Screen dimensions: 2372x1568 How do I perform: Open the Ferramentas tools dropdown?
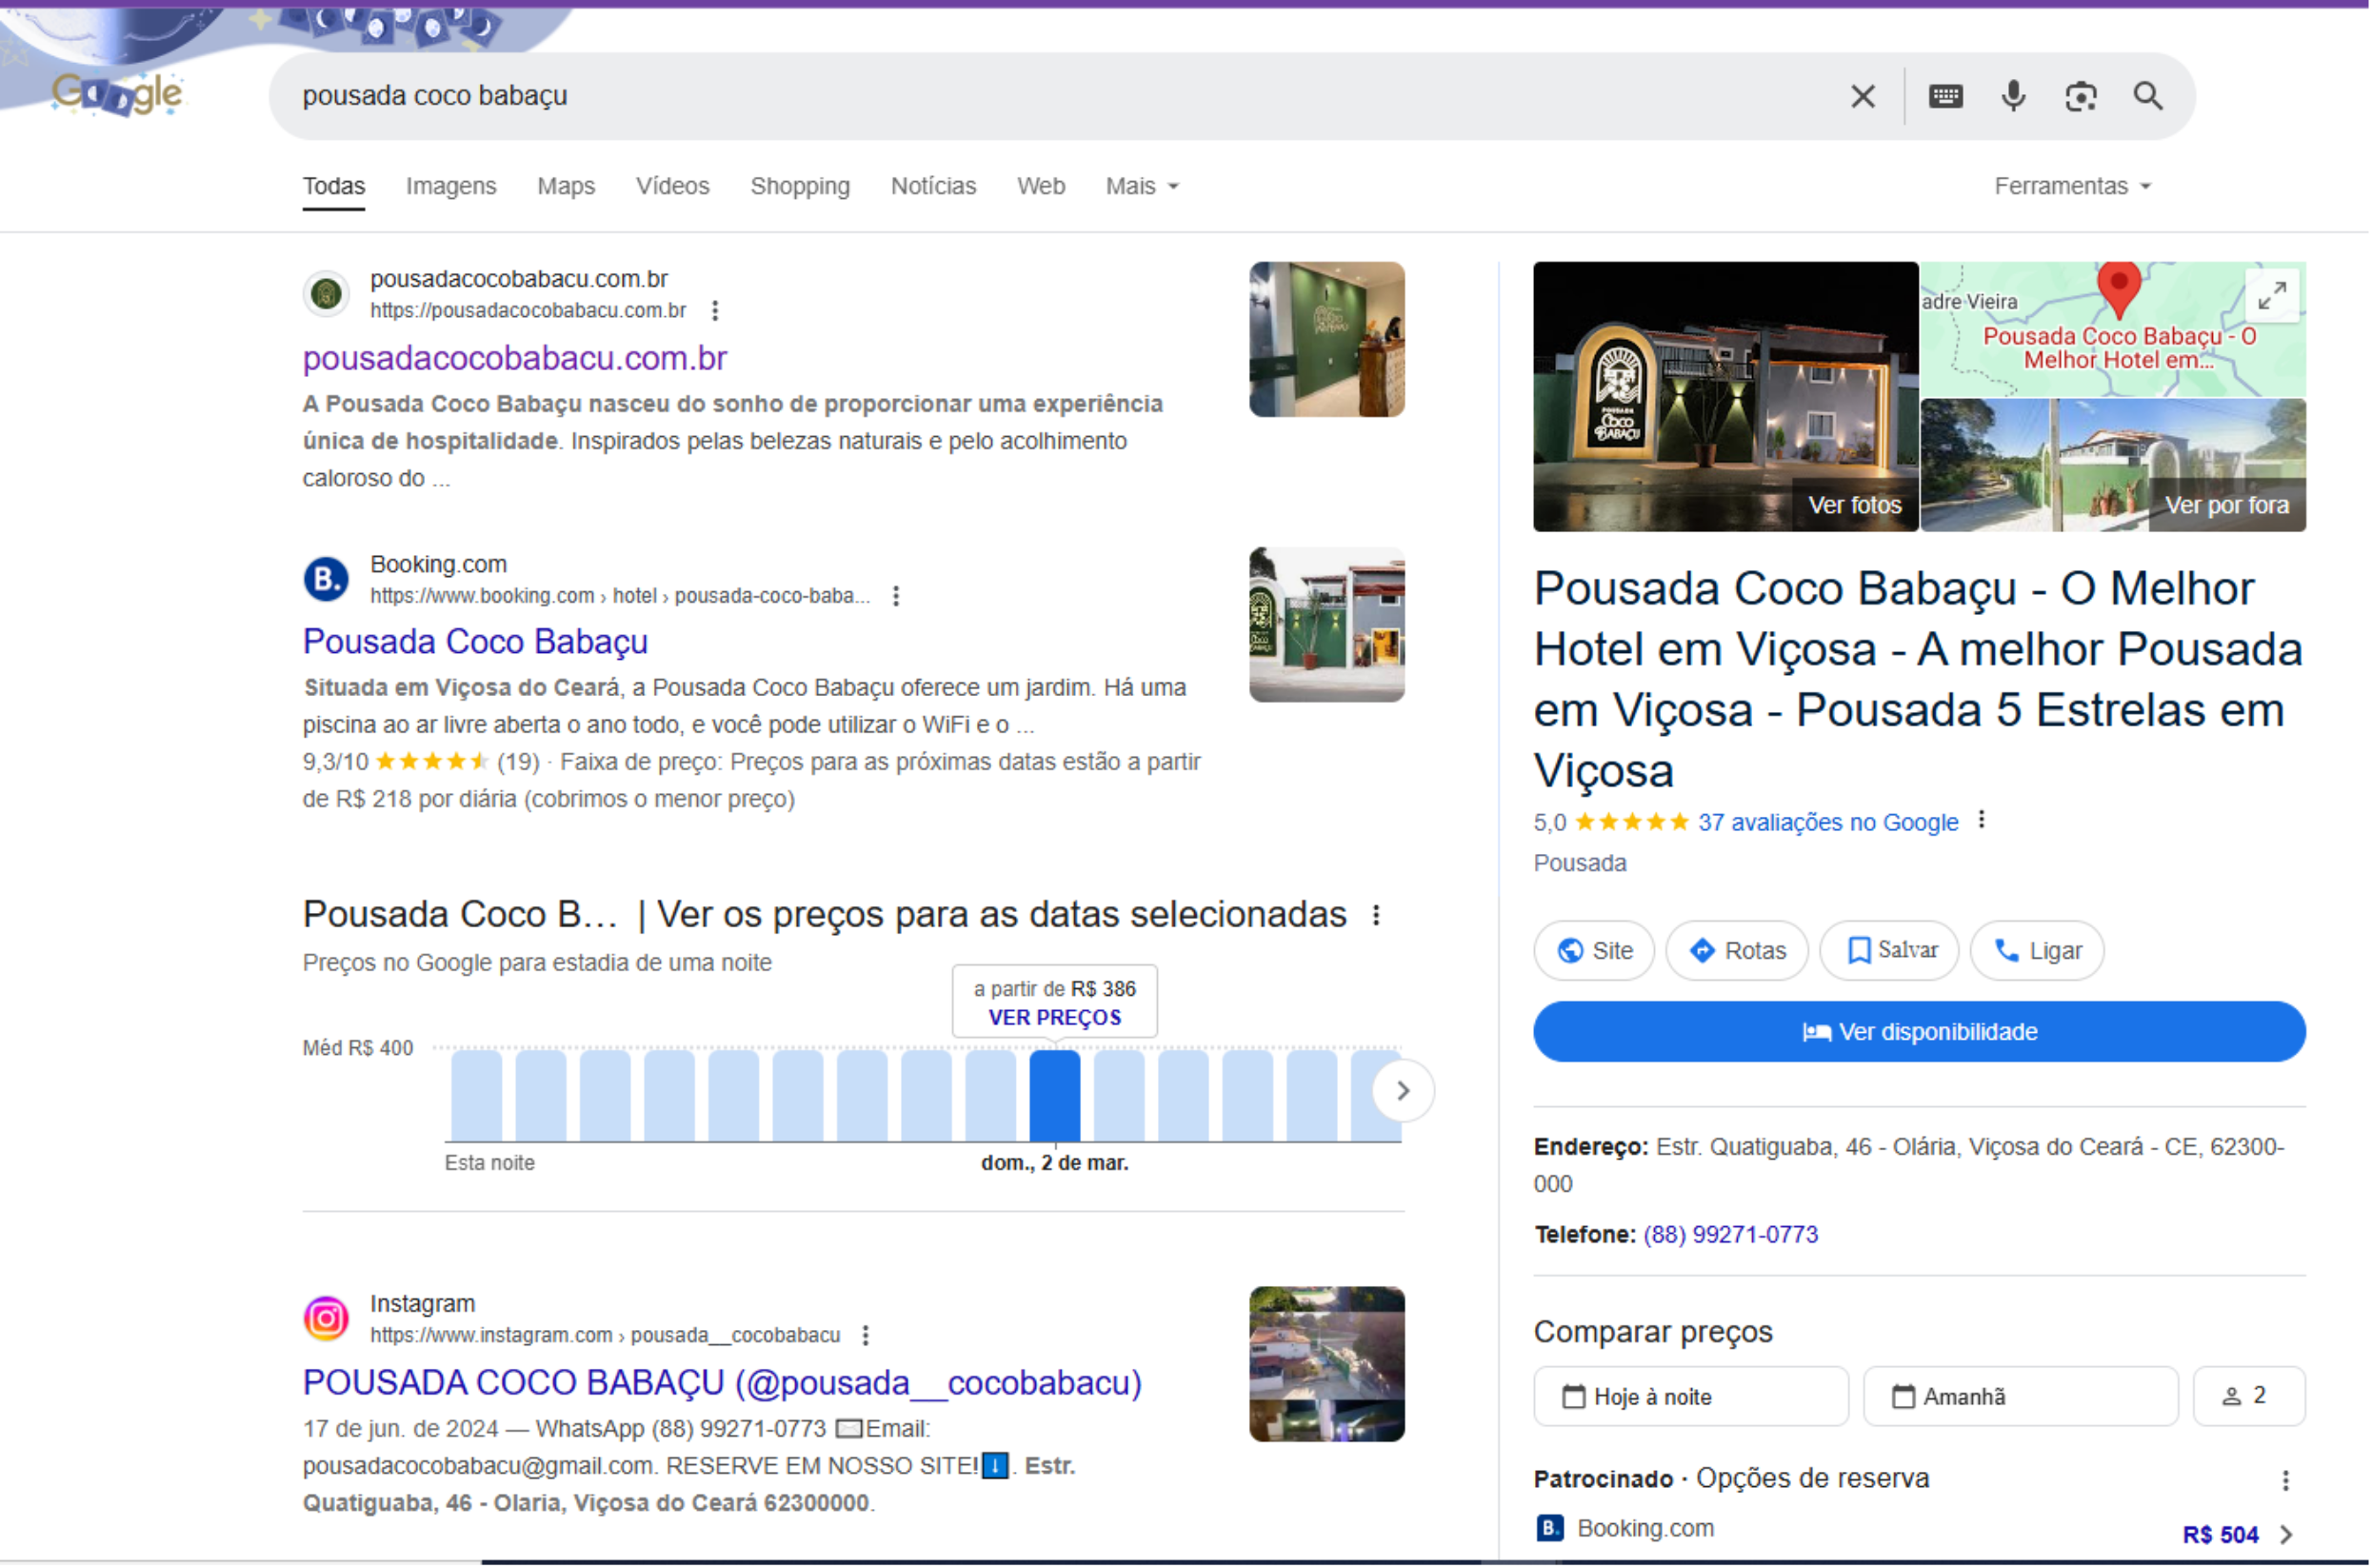(x=2072, y=186)
